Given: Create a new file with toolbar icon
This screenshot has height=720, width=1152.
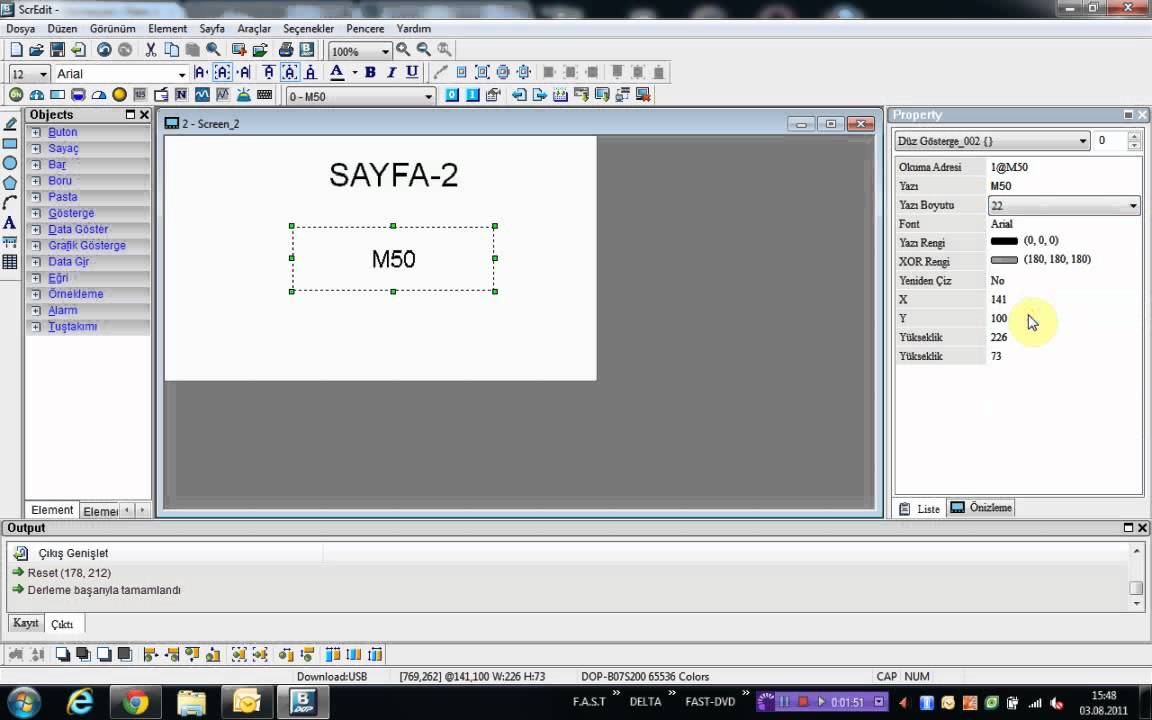Looking at the screenshot, I should pos(16,50).
